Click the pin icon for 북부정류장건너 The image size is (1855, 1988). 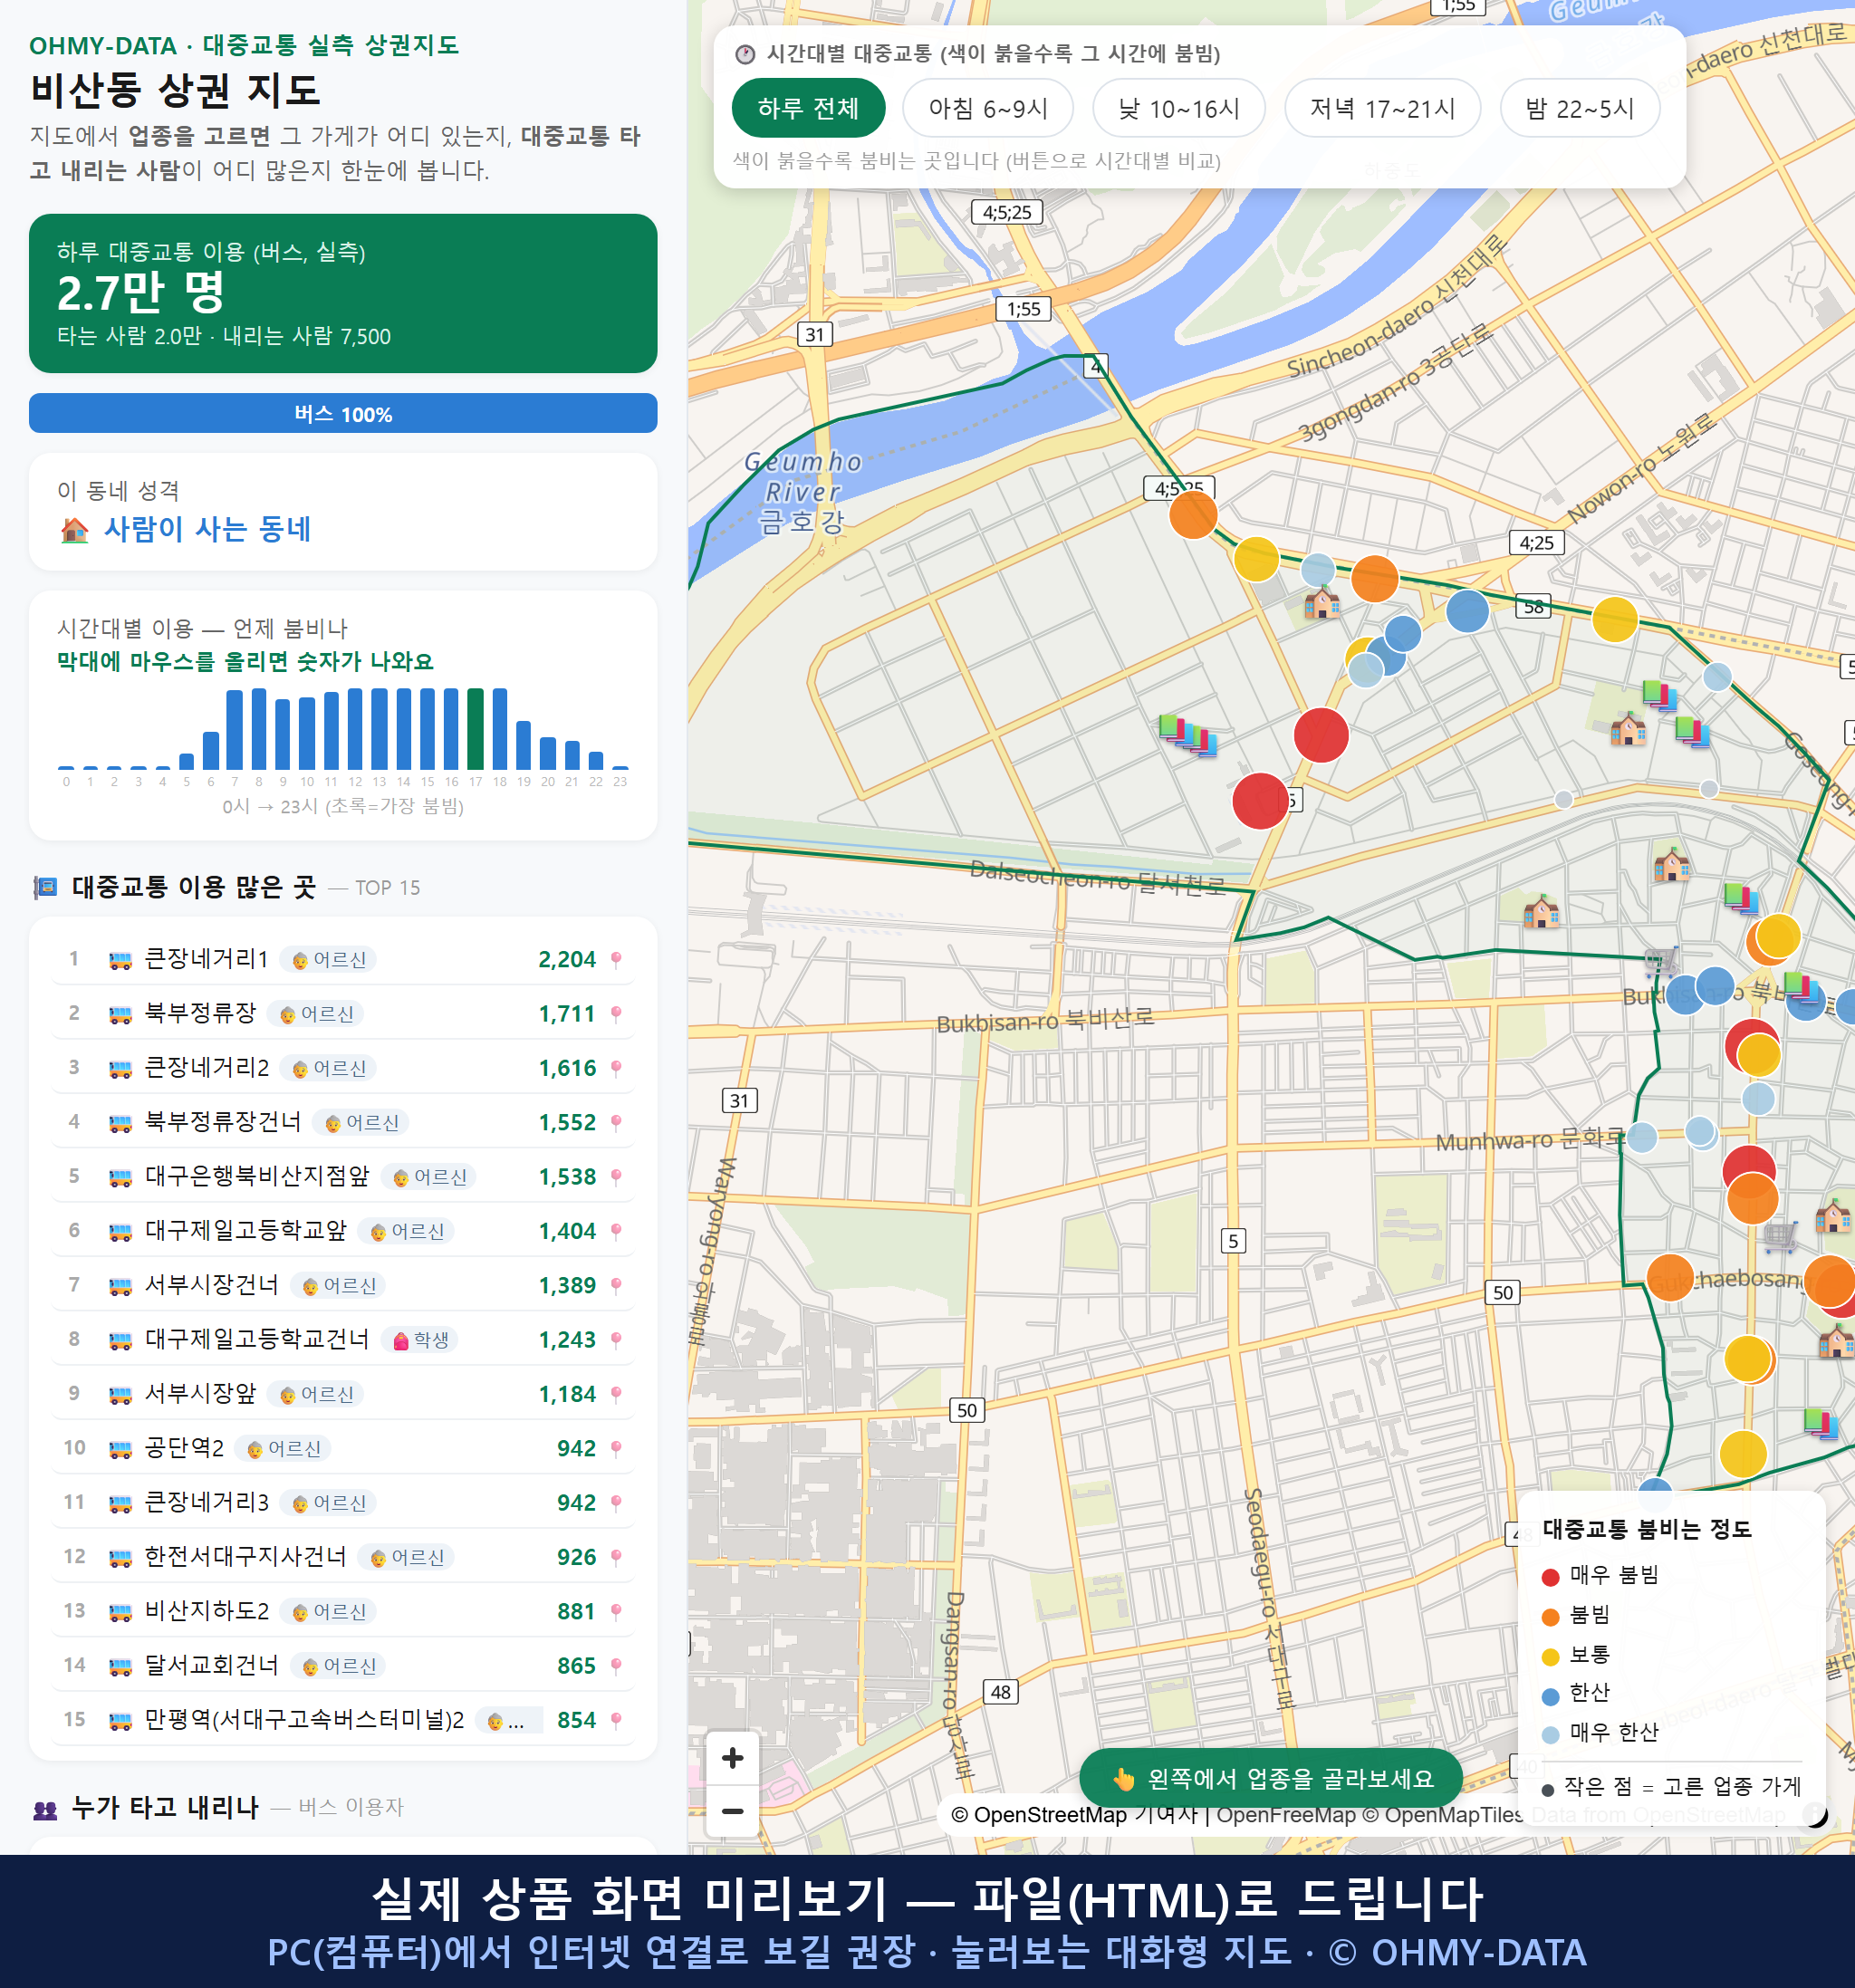(616, 1123)
